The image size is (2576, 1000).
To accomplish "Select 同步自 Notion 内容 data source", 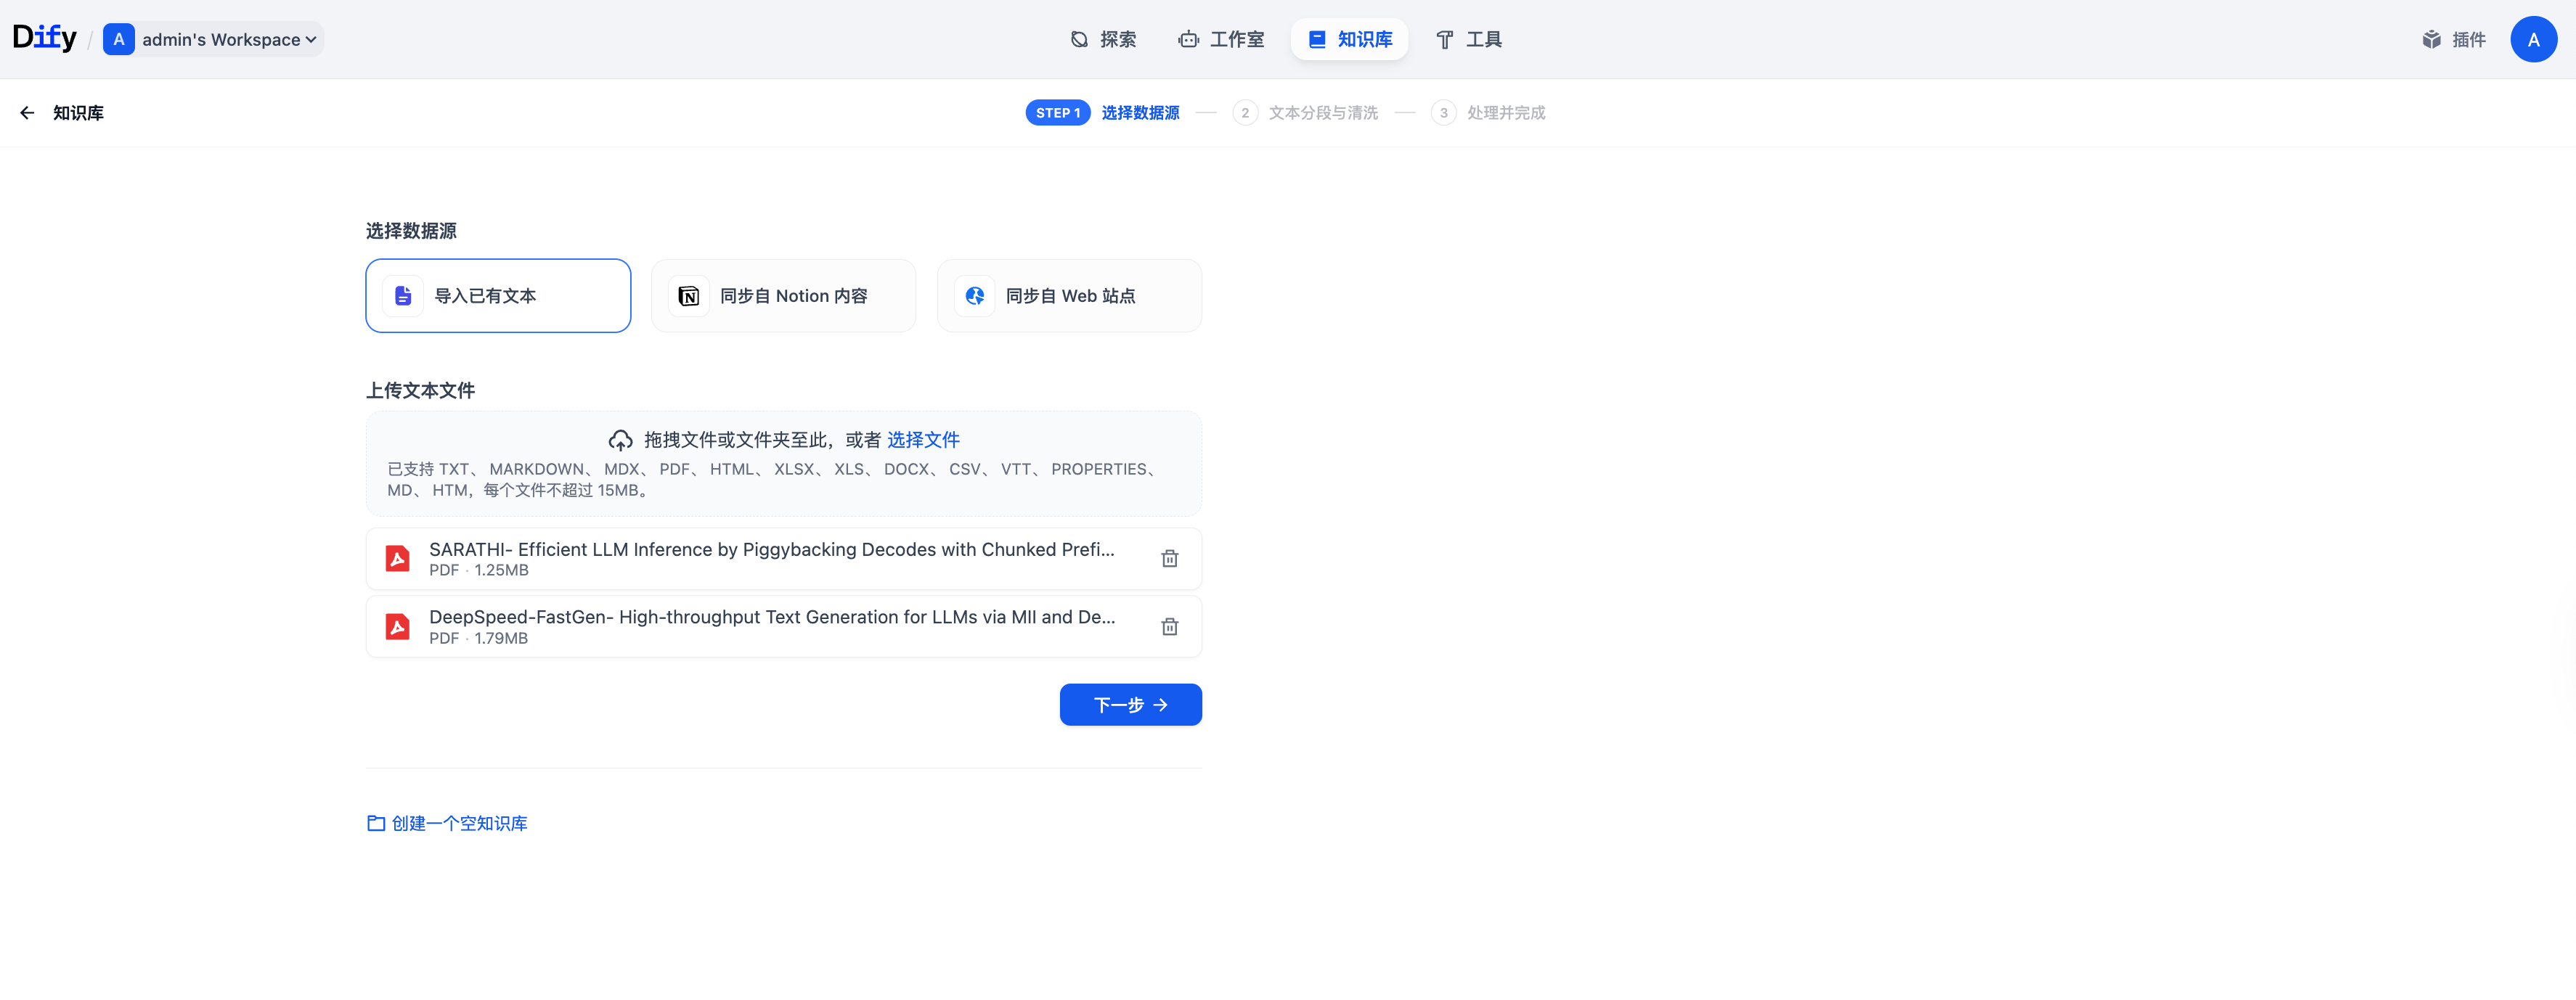I will (x=783, y=296).
